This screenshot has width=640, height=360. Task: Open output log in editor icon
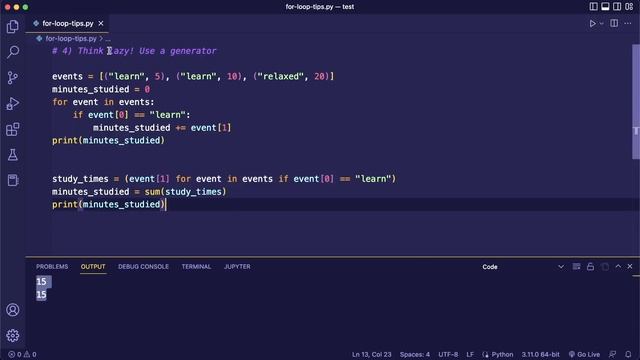[605, 267]
